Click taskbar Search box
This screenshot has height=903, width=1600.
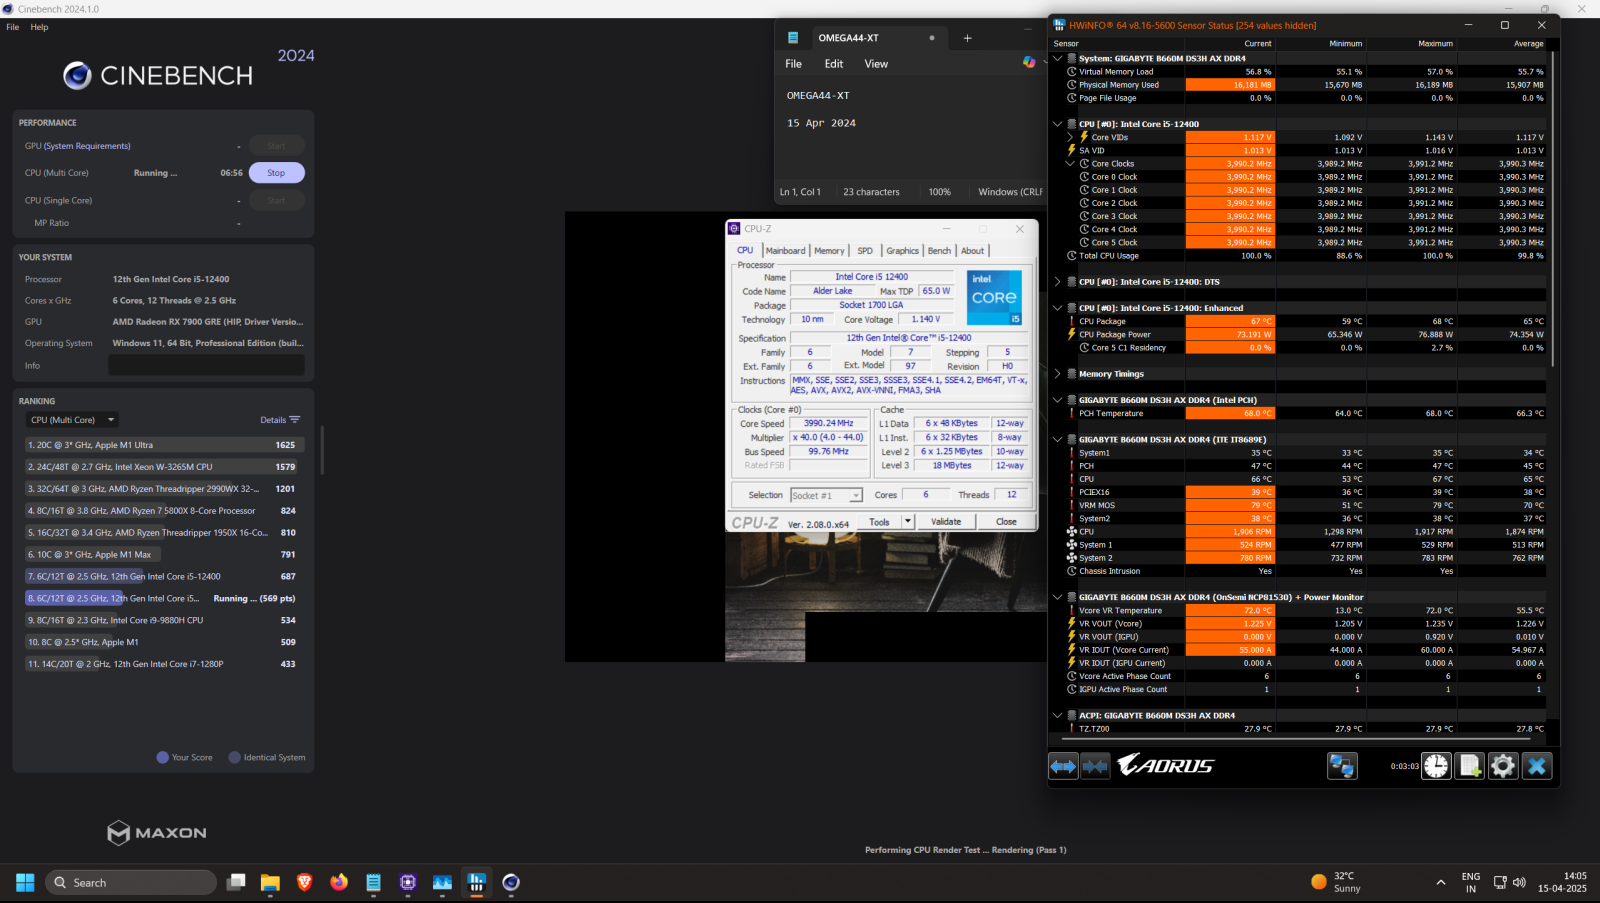[x=131, y=882]
